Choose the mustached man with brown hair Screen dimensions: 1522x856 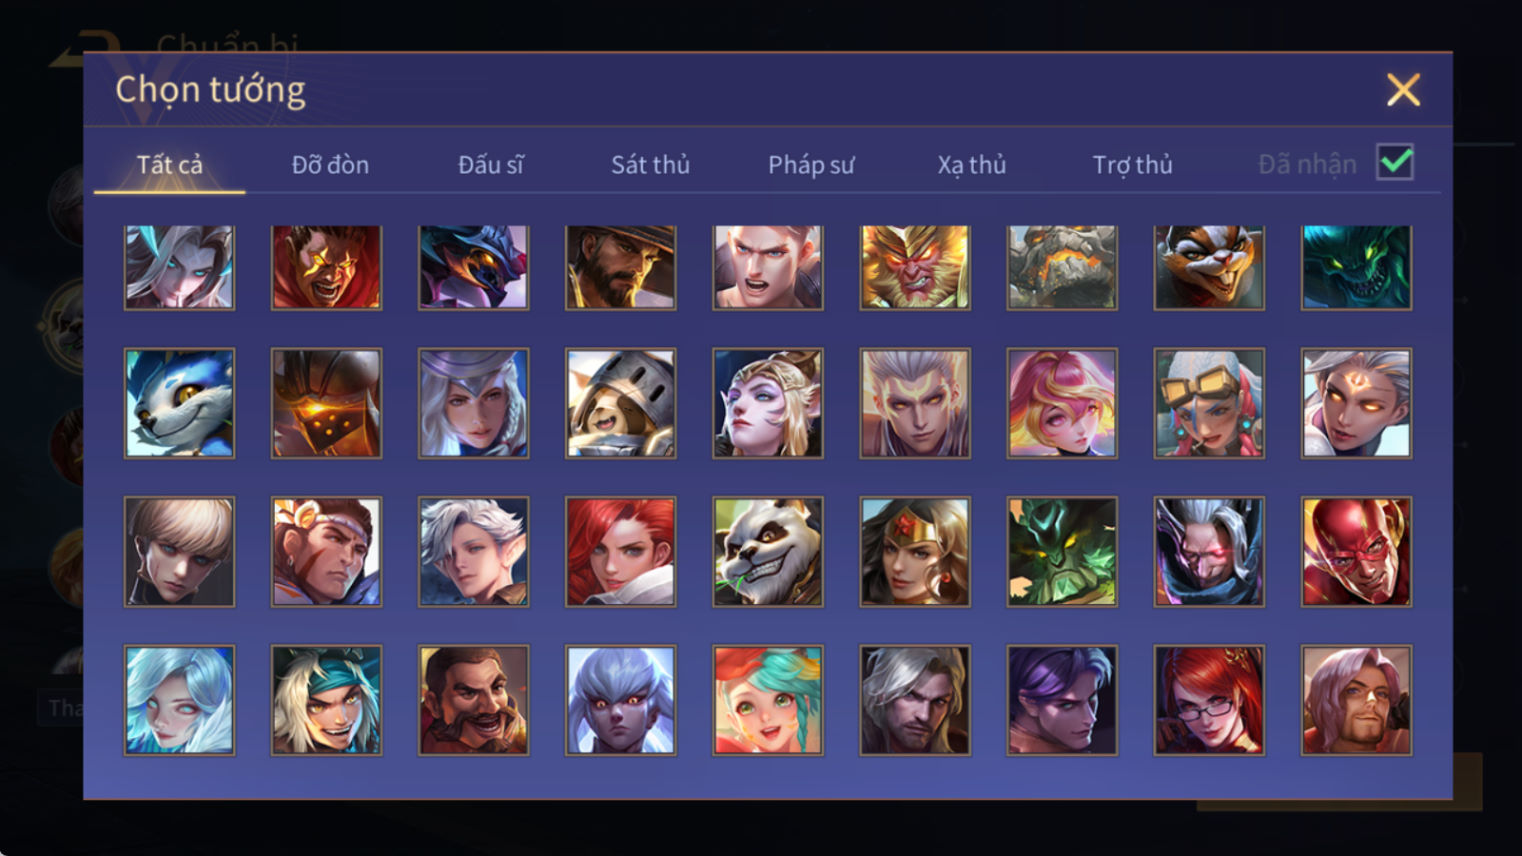pos(474,699)
